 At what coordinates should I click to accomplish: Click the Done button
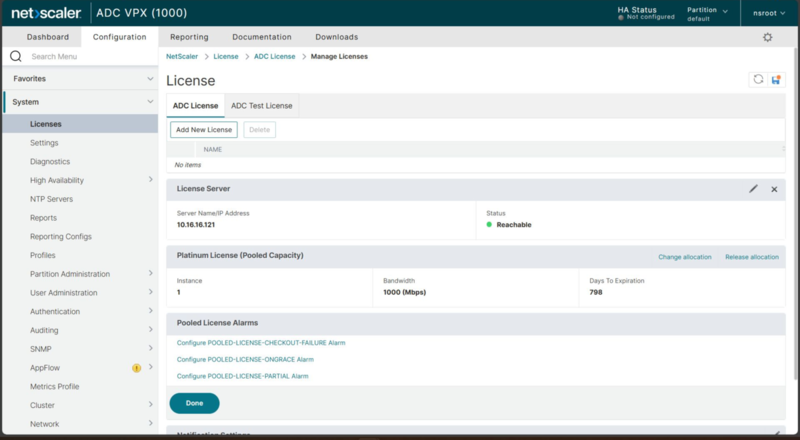(194, 403)
